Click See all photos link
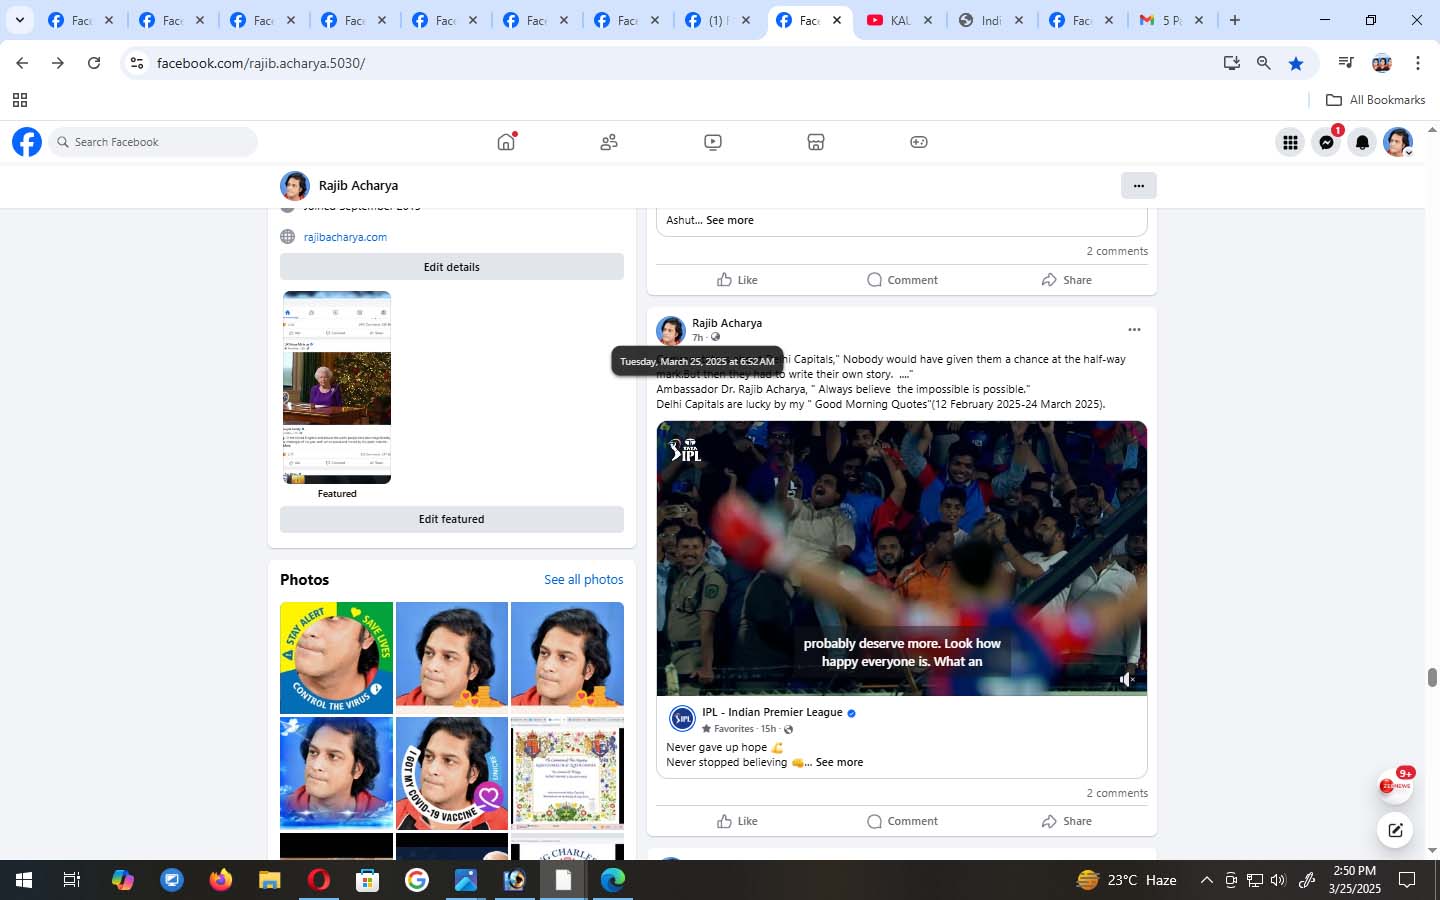The height and width of the screenshot is (900, 1440). tap(583, 579)
